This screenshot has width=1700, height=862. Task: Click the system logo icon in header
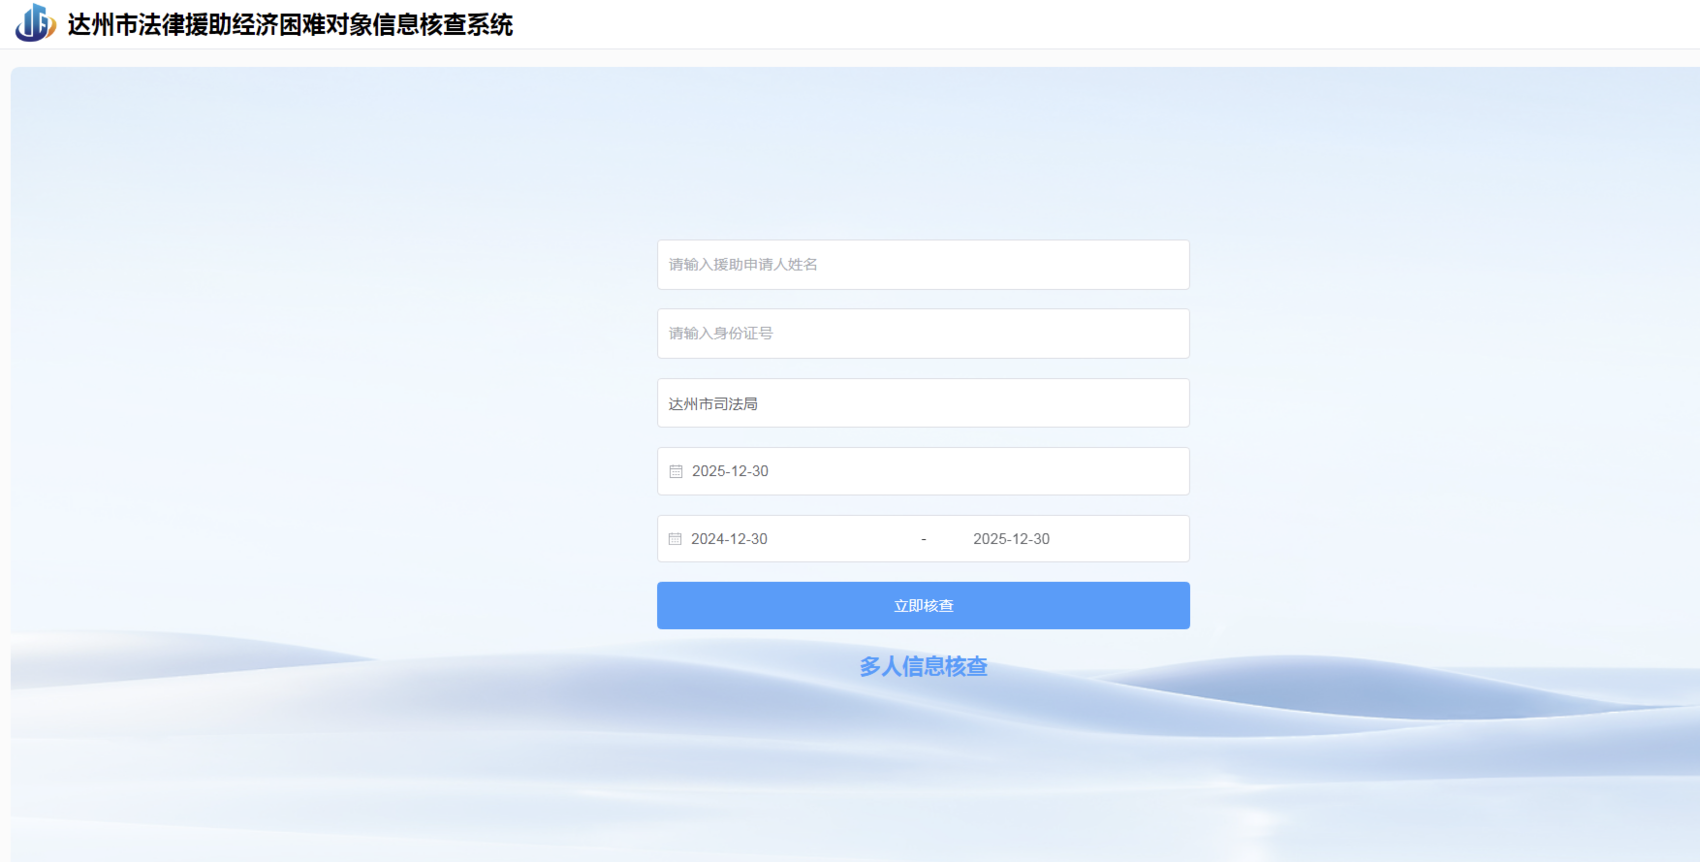coord(35,23)
